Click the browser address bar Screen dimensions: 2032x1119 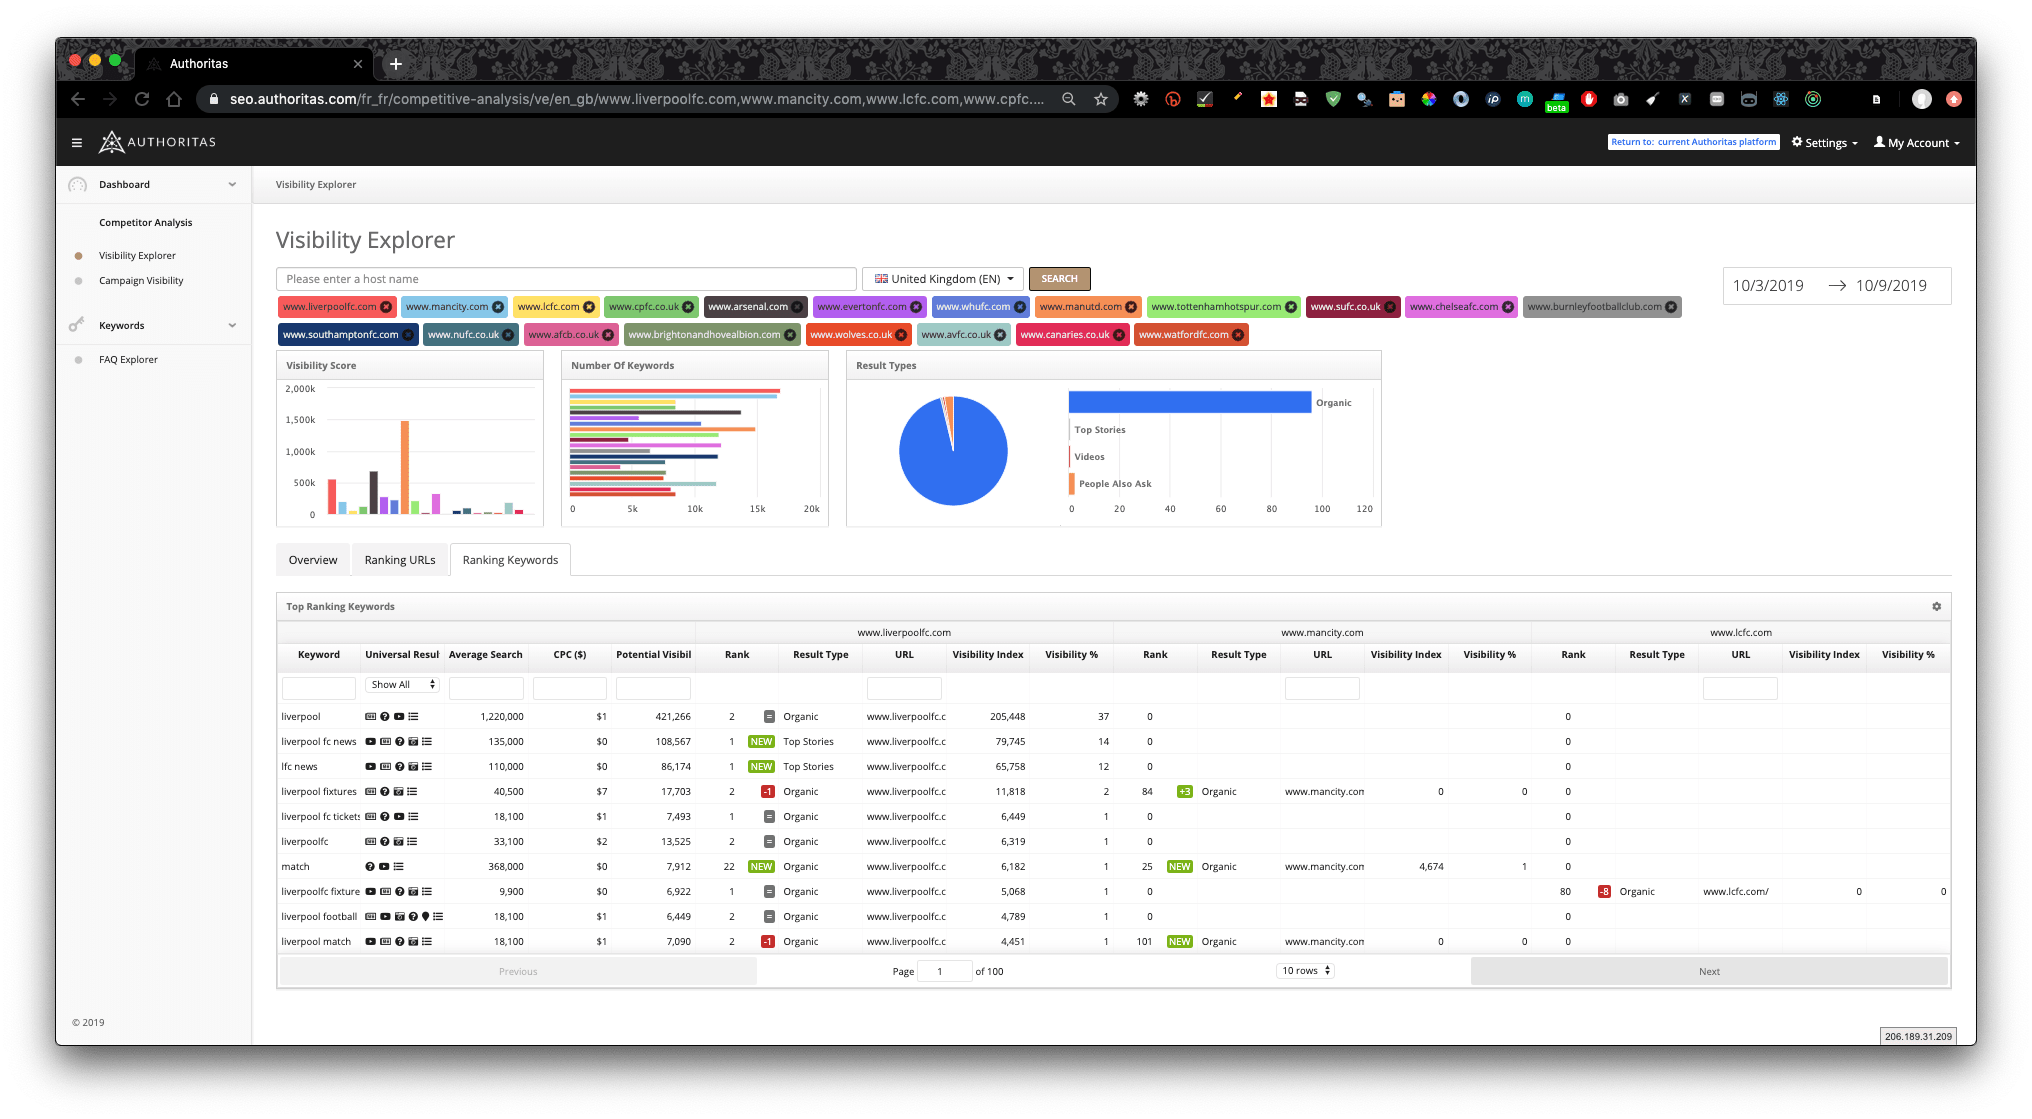click(635, 99)
